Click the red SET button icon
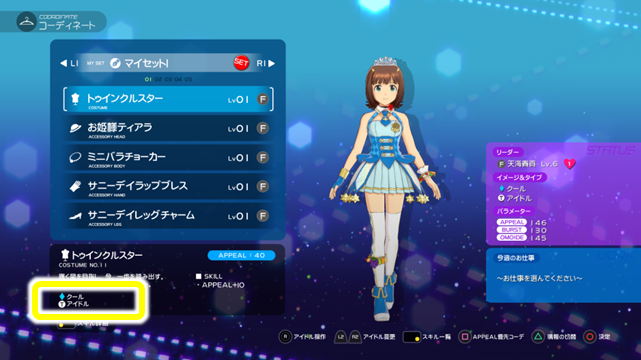The image size is (641, 360). coord(241,63)
